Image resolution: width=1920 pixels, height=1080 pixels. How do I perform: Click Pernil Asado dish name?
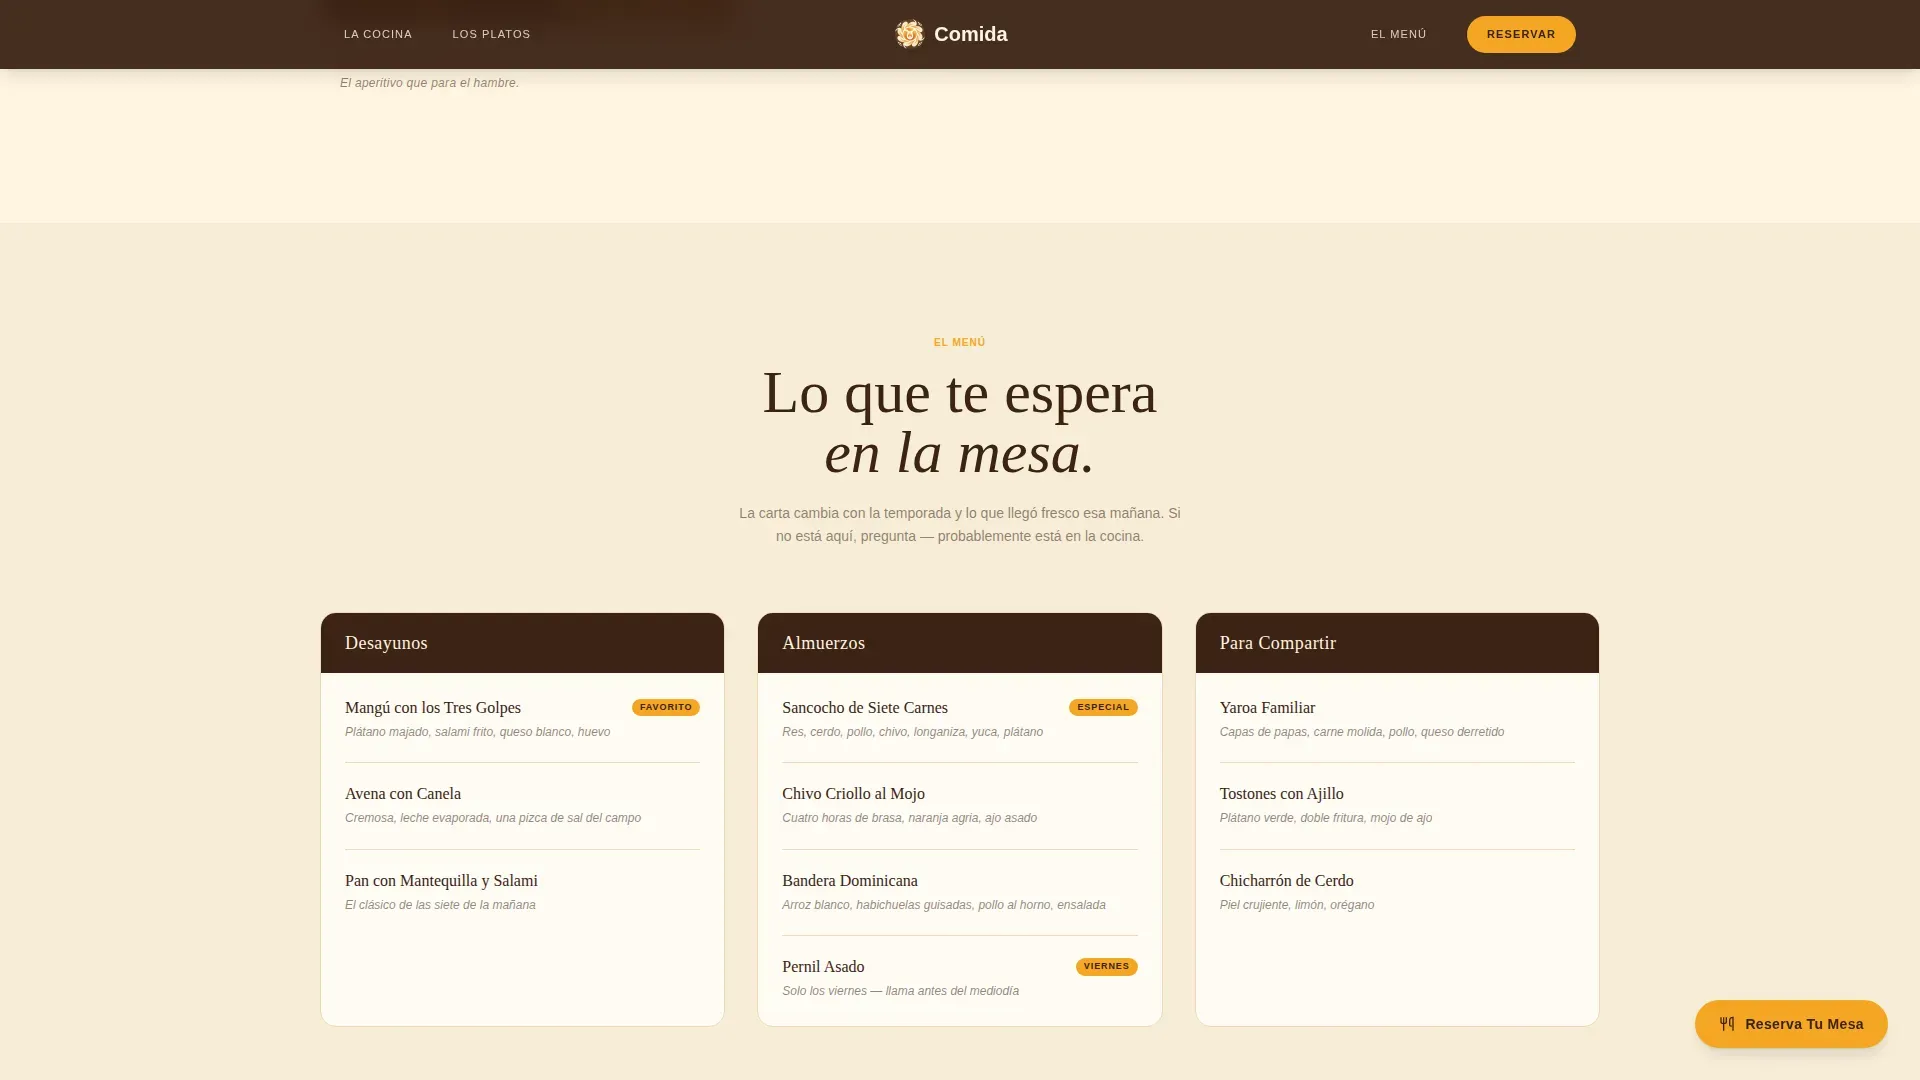point(823,967)
